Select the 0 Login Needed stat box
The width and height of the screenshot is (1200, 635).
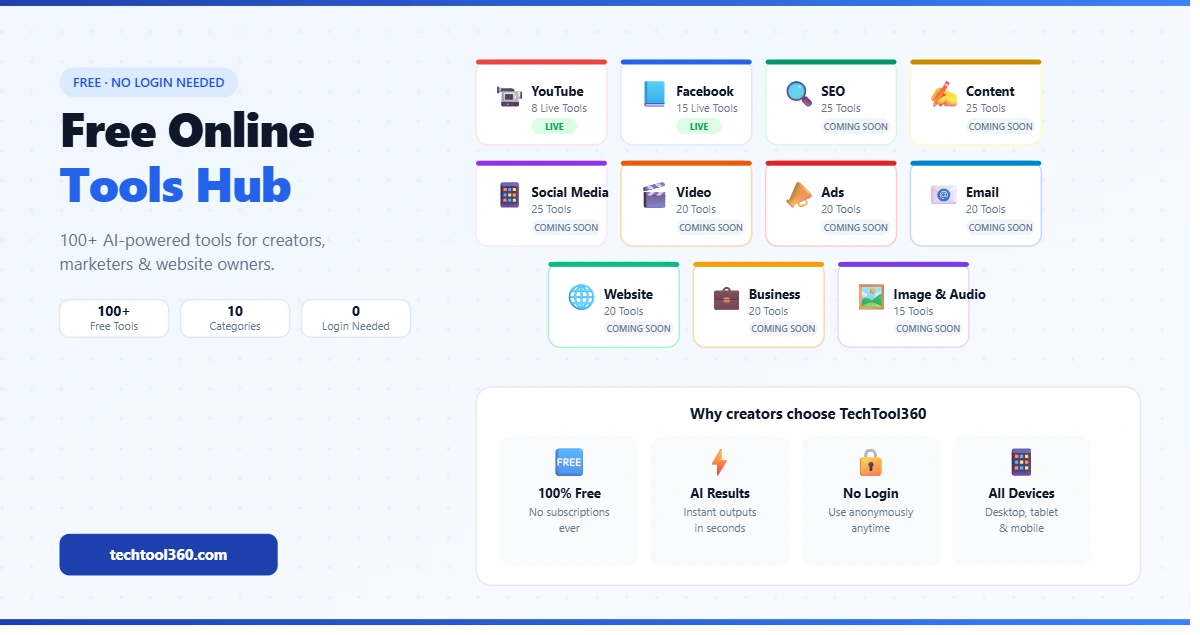[x=356, y=318]
